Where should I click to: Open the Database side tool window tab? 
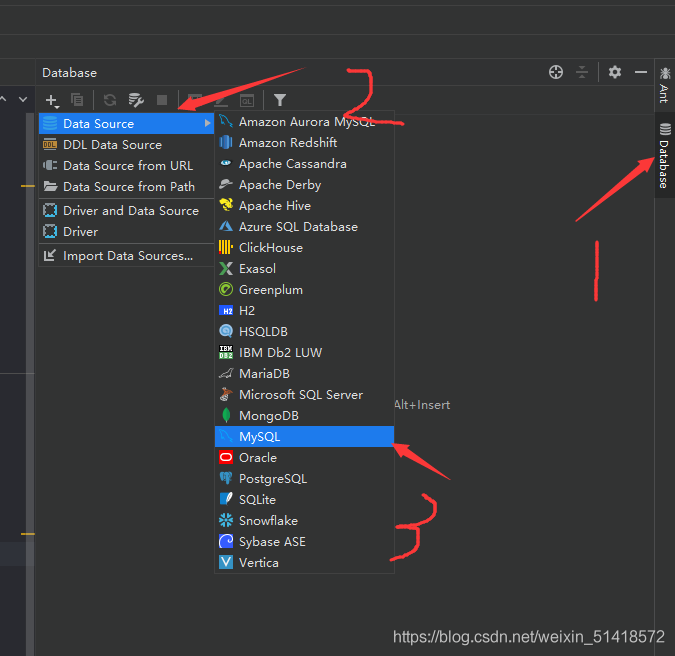coord(664,155)
